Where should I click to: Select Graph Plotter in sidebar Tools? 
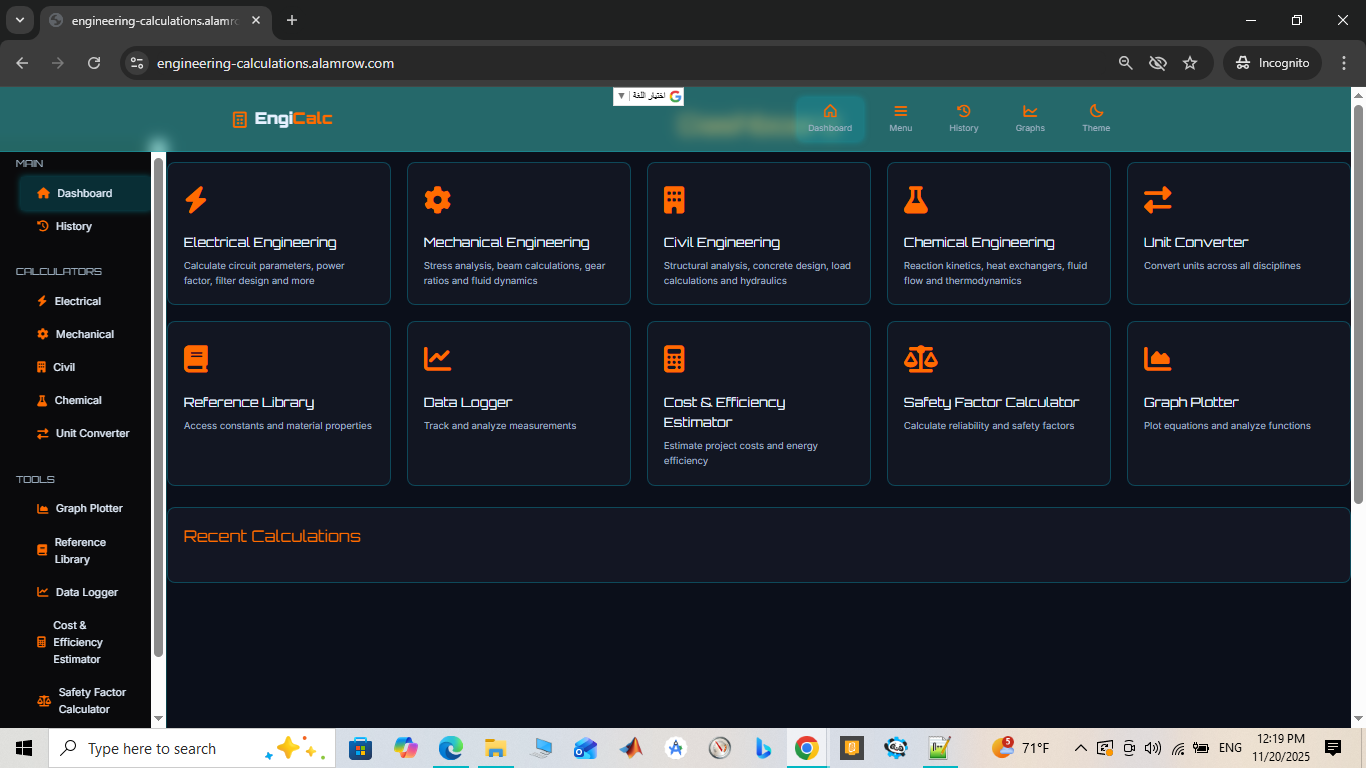click(x=88, y=508)
